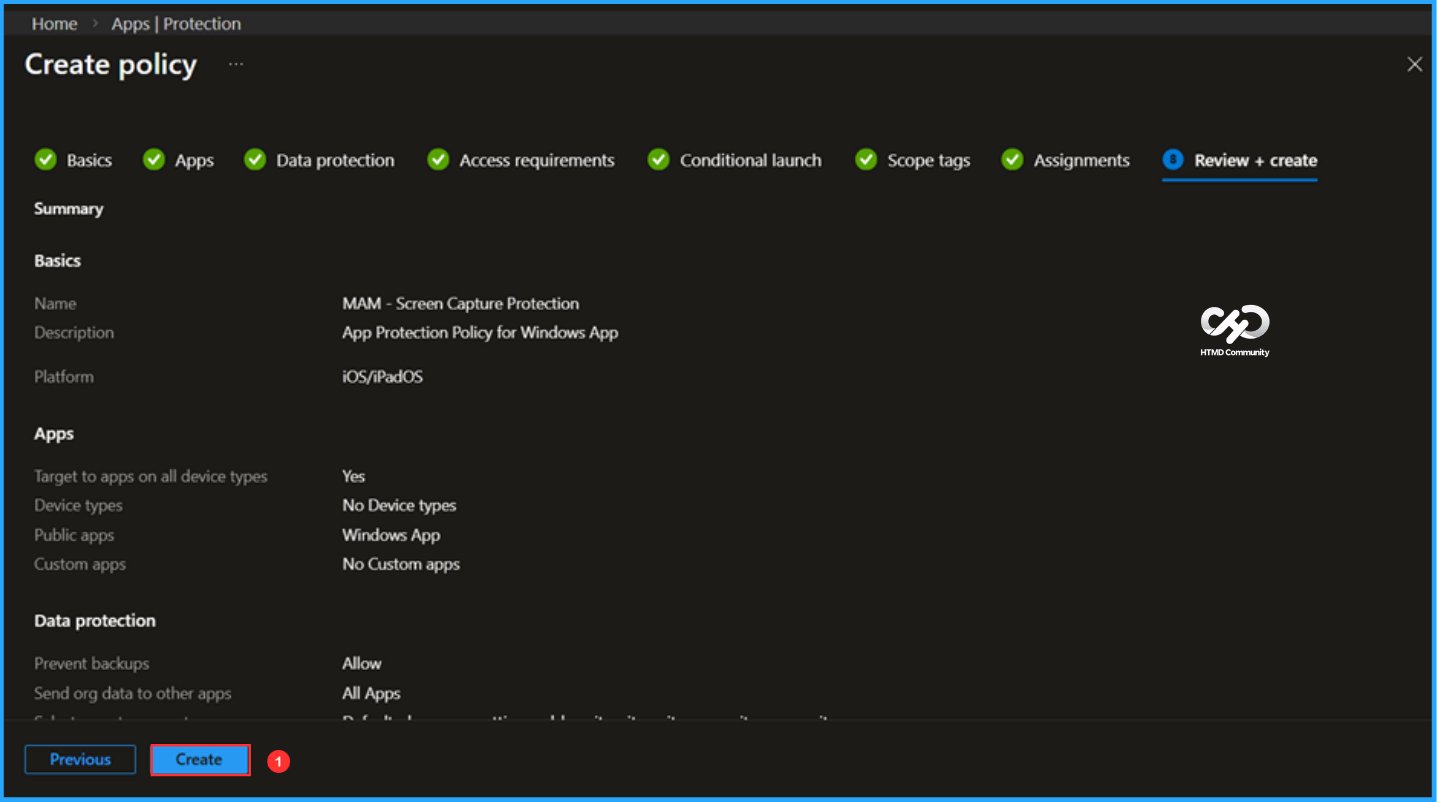The image size is (1437, 802).
Task: Open the Access requirements step
Action: tap(537, 160)
